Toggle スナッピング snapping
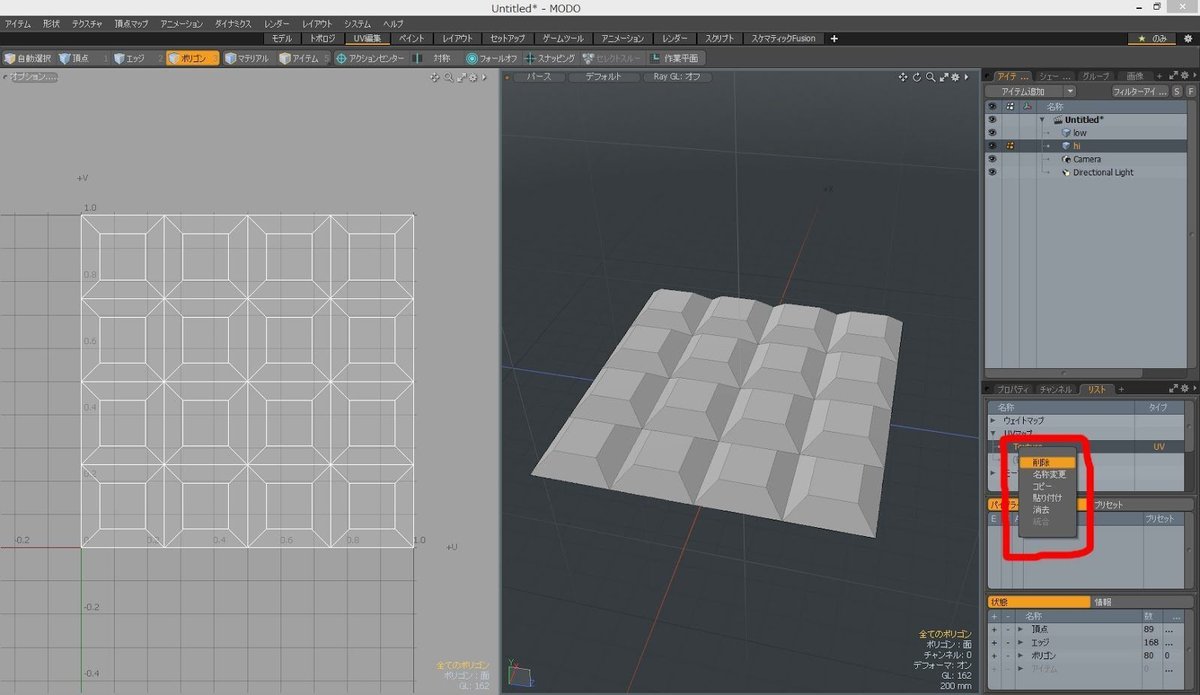Viewport: 1200px width, 695px height. click(x=550, y=58)
